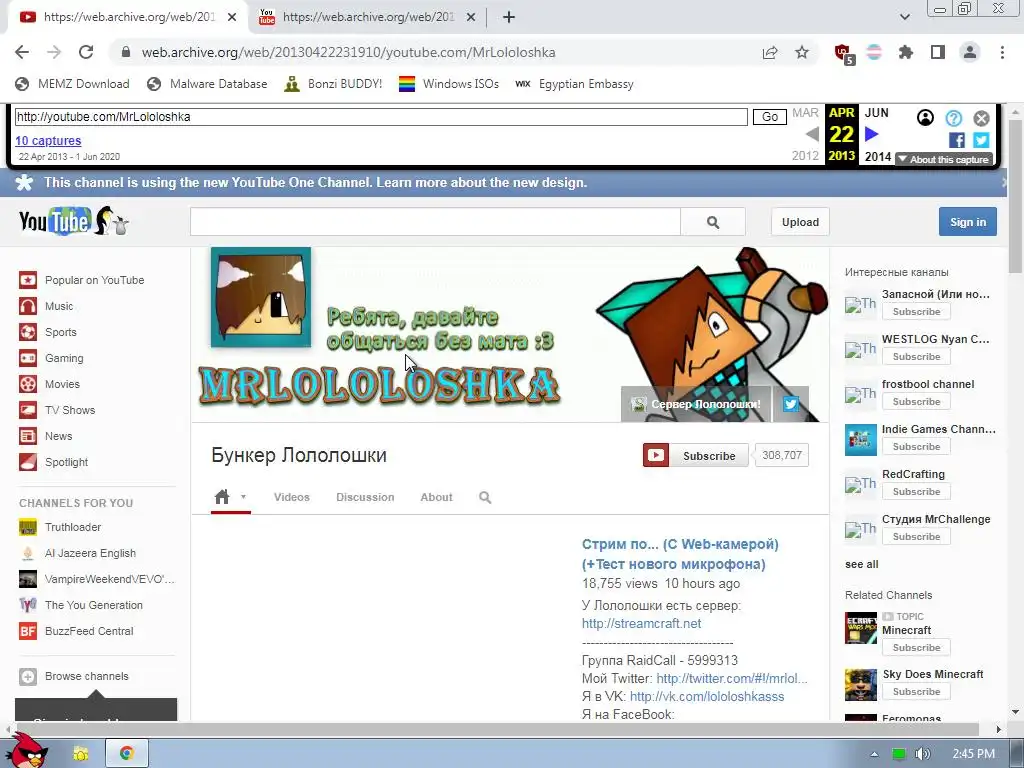
Task: Open BuzzFeed Central channel
Action: [76, 631]
